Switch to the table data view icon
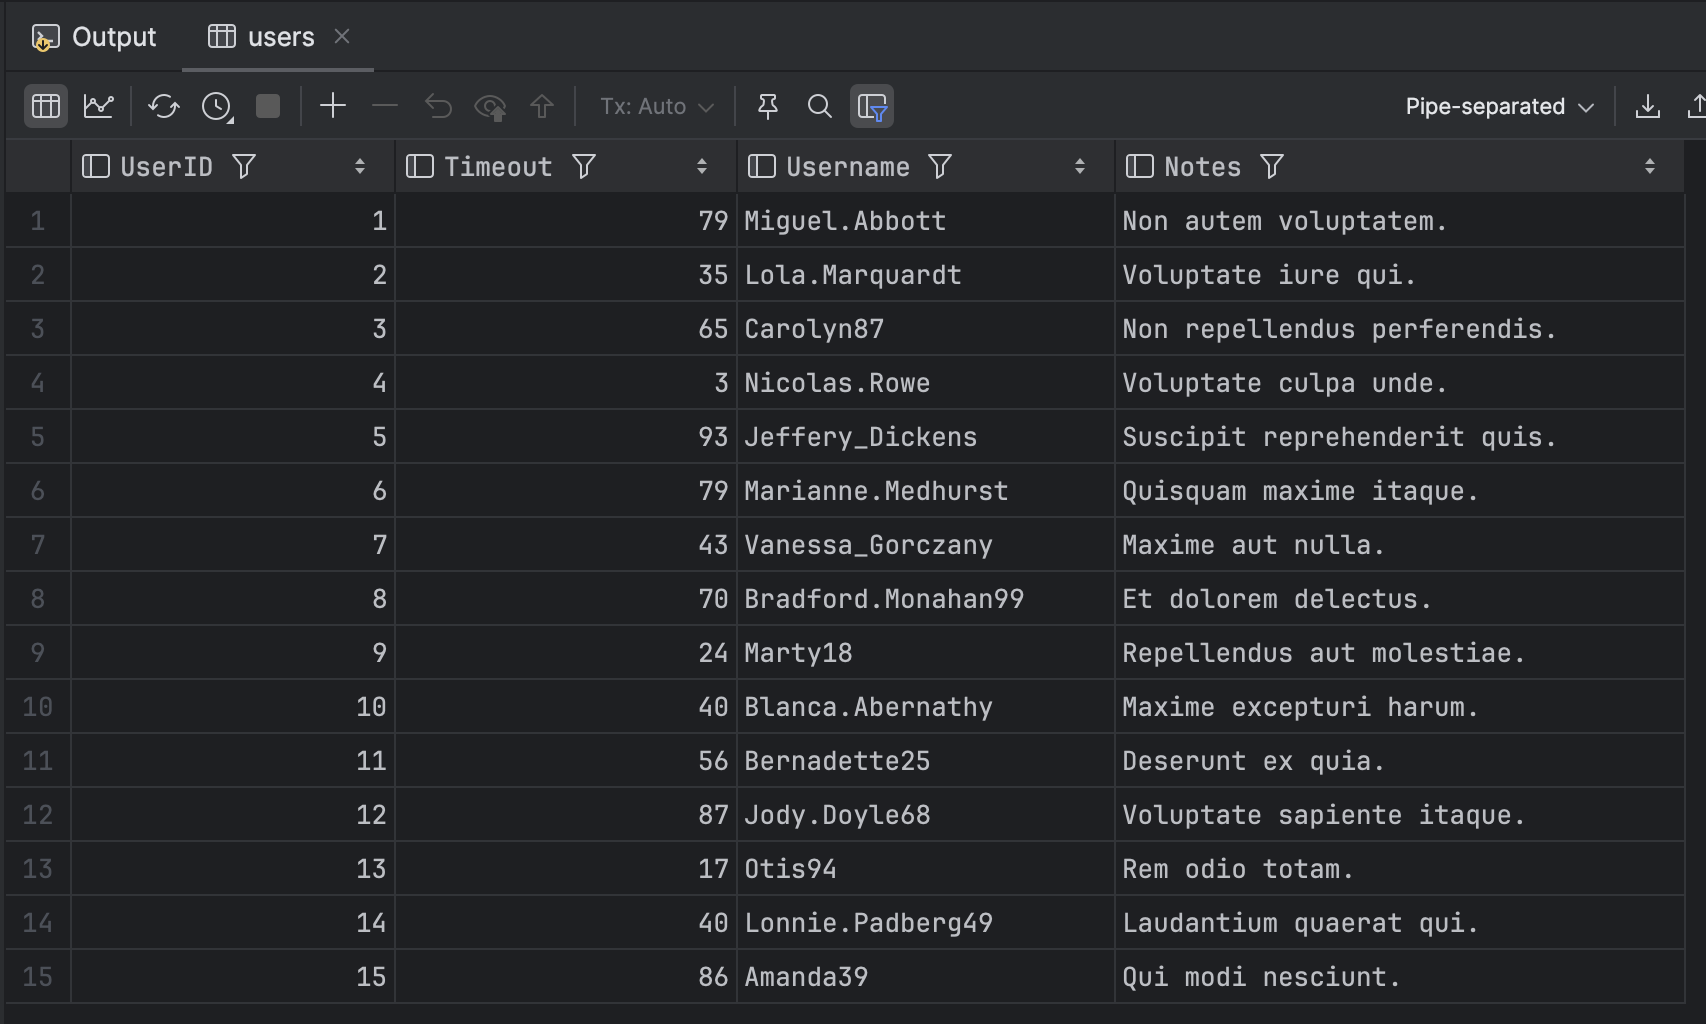 point(45,106)
